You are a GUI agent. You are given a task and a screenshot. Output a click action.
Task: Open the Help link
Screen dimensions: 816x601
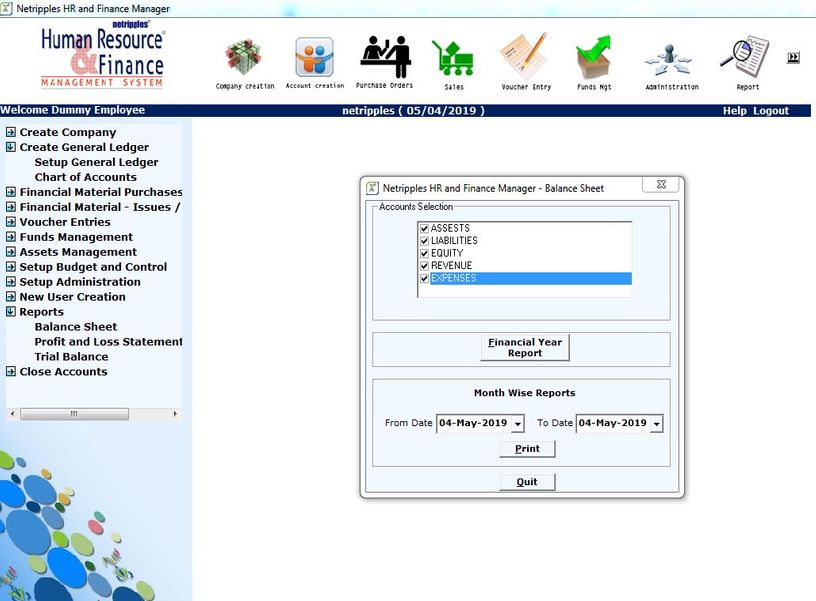tap(734, 111)
